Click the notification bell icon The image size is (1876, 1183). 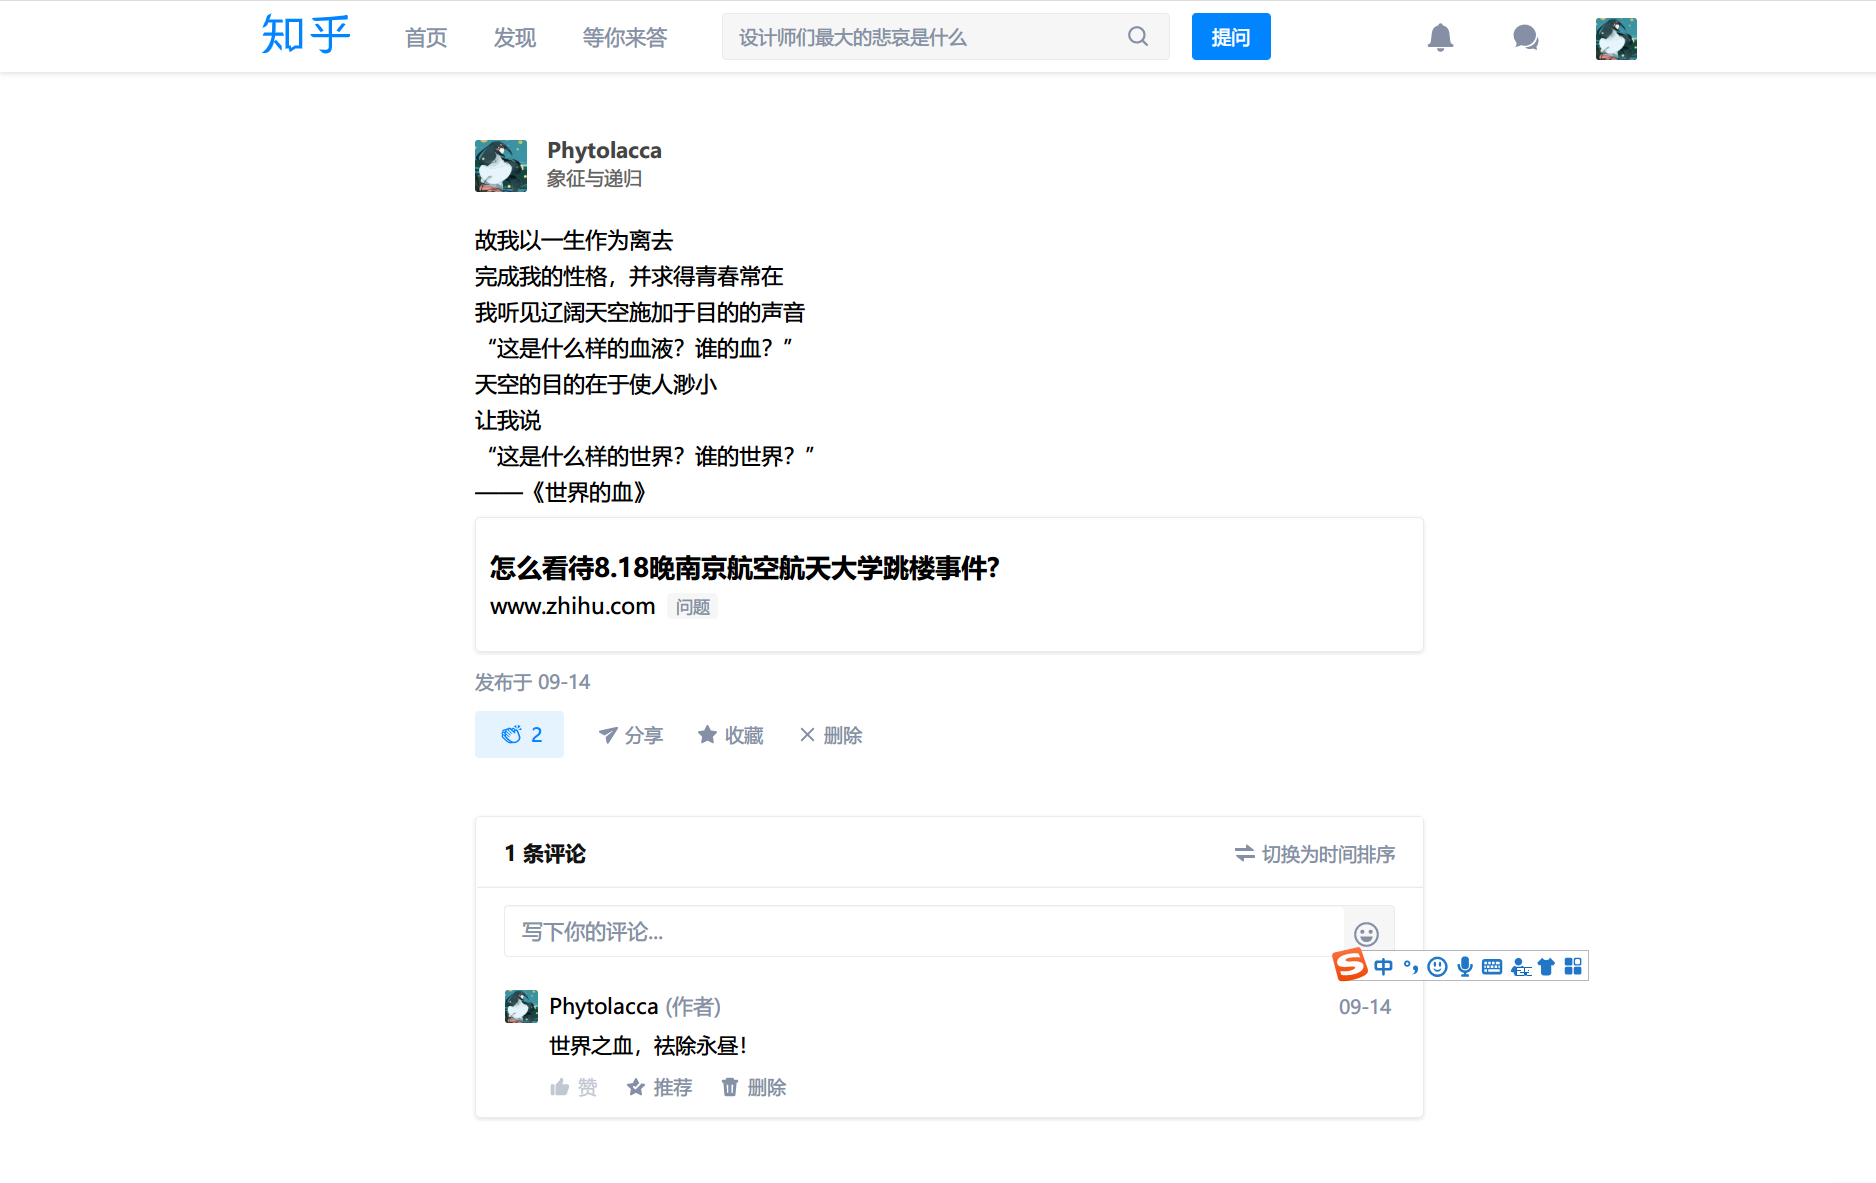1440,38
